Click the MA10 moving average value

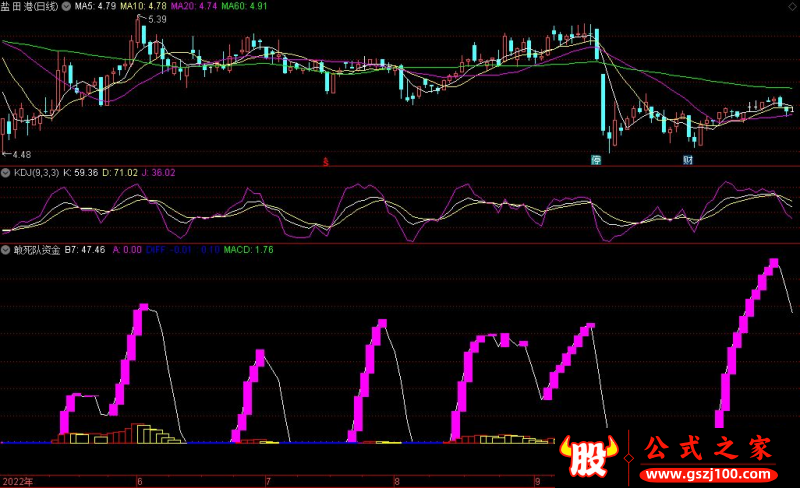149,6
